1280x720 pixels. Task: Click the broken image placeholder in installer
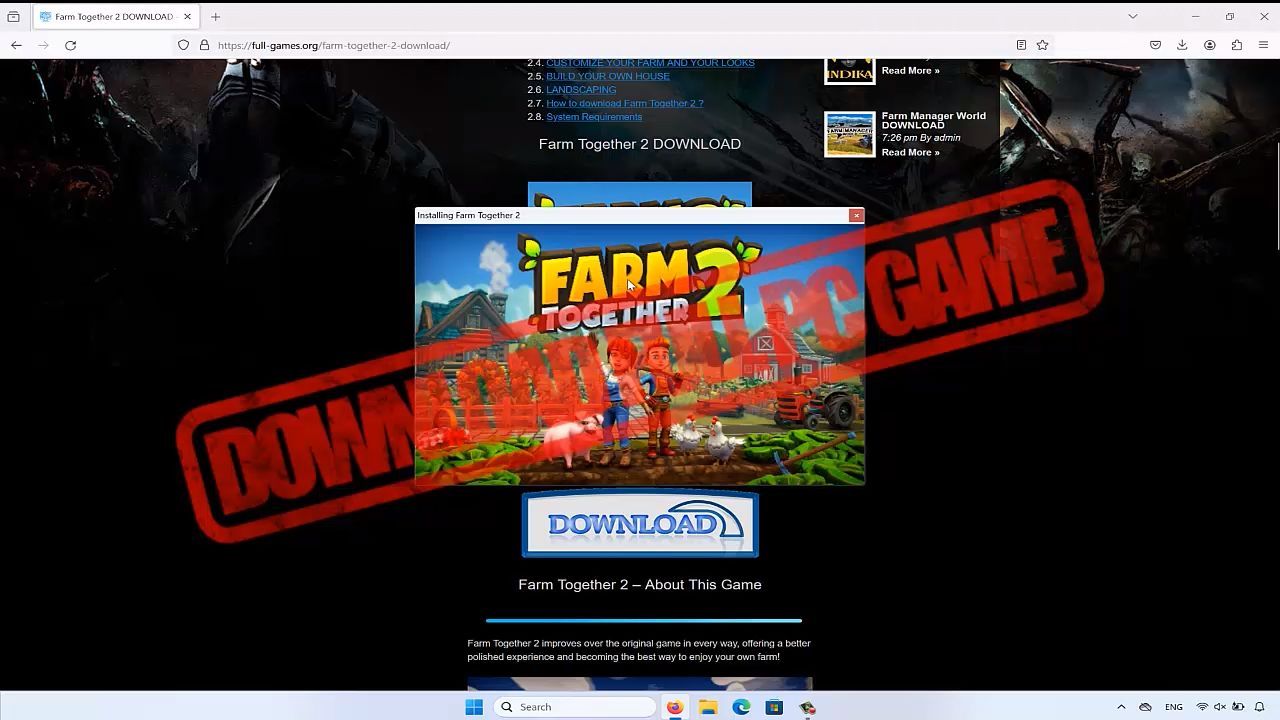pyautogui.click(x=765, y=344)
